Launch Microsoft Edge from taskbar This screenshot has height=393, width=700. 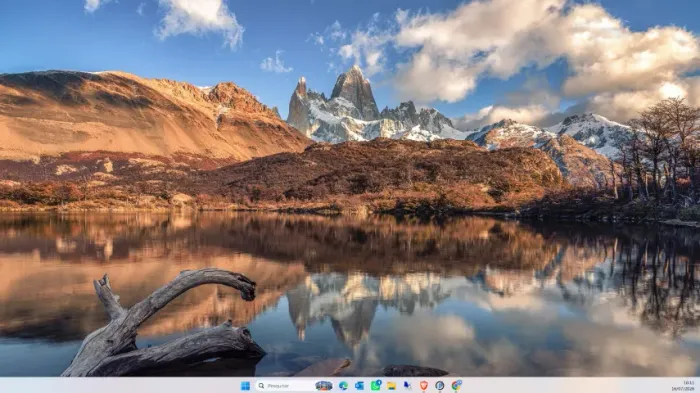(343, 386)
